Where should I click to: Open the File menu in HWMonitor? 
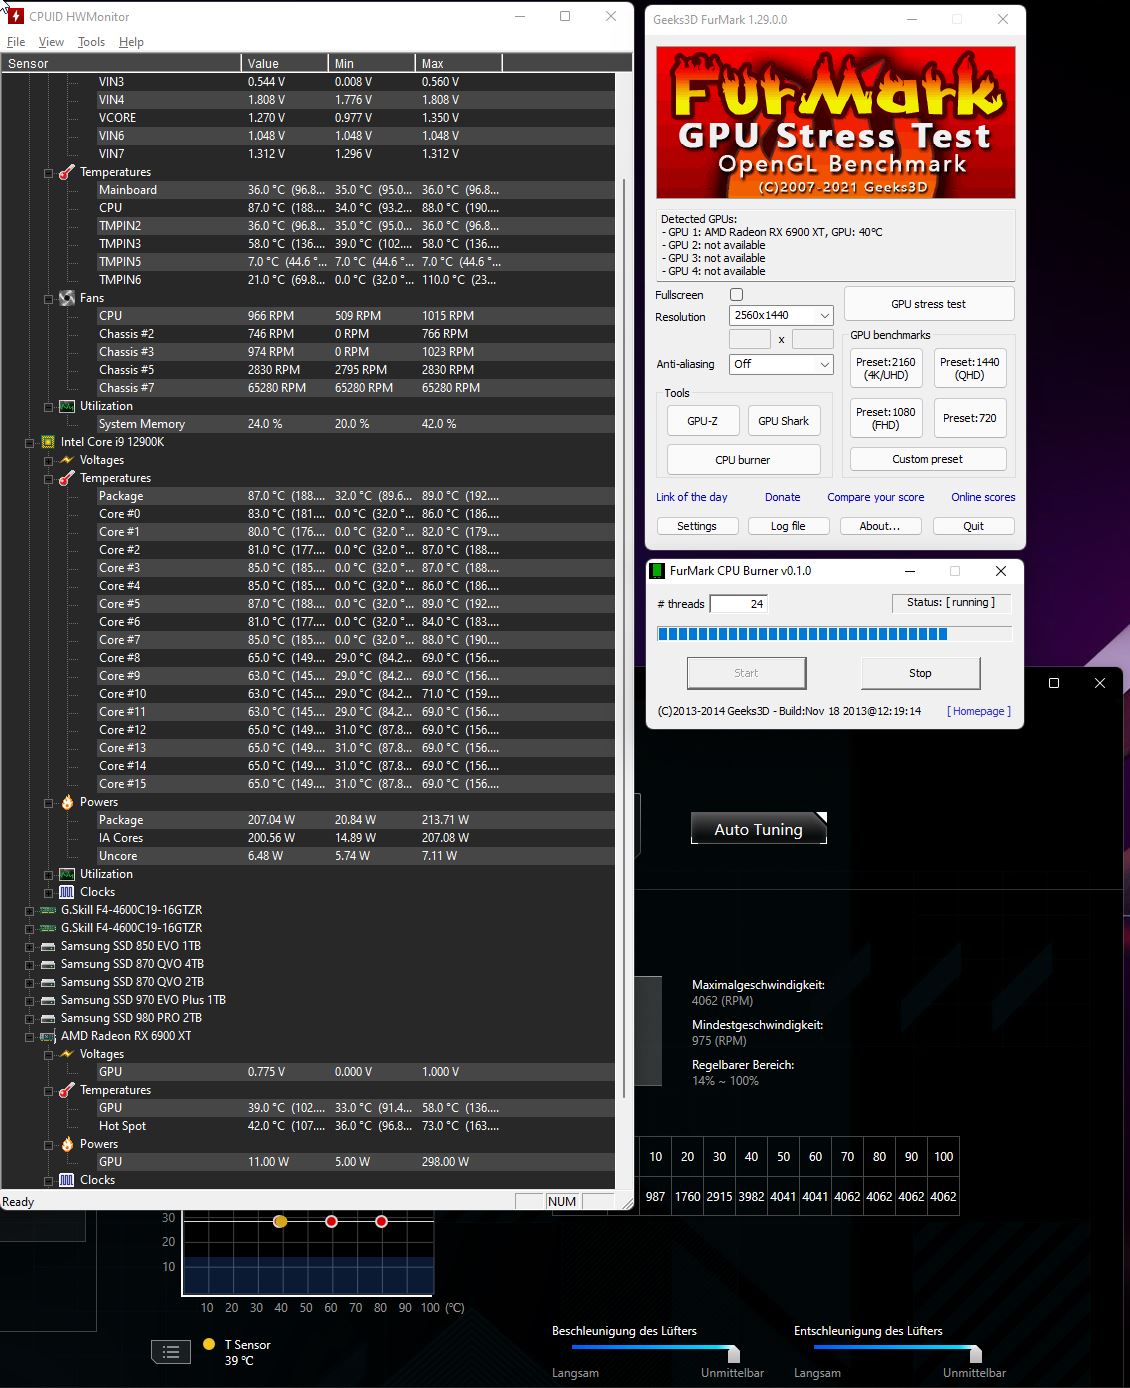16,42
